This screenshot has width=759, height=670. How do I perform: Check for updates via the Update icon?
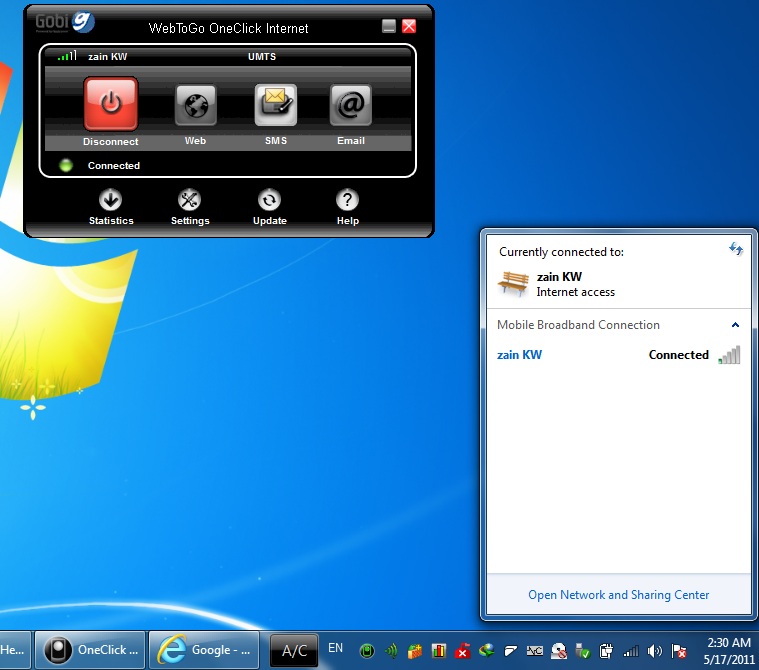(x=269, y=199)
